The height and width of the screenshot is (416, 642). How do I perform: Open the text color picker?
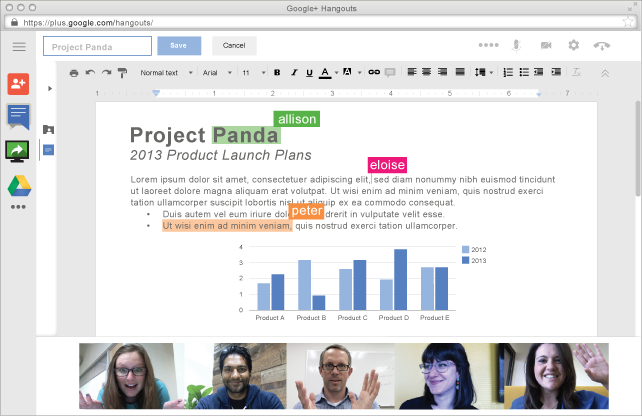(325, 73)
